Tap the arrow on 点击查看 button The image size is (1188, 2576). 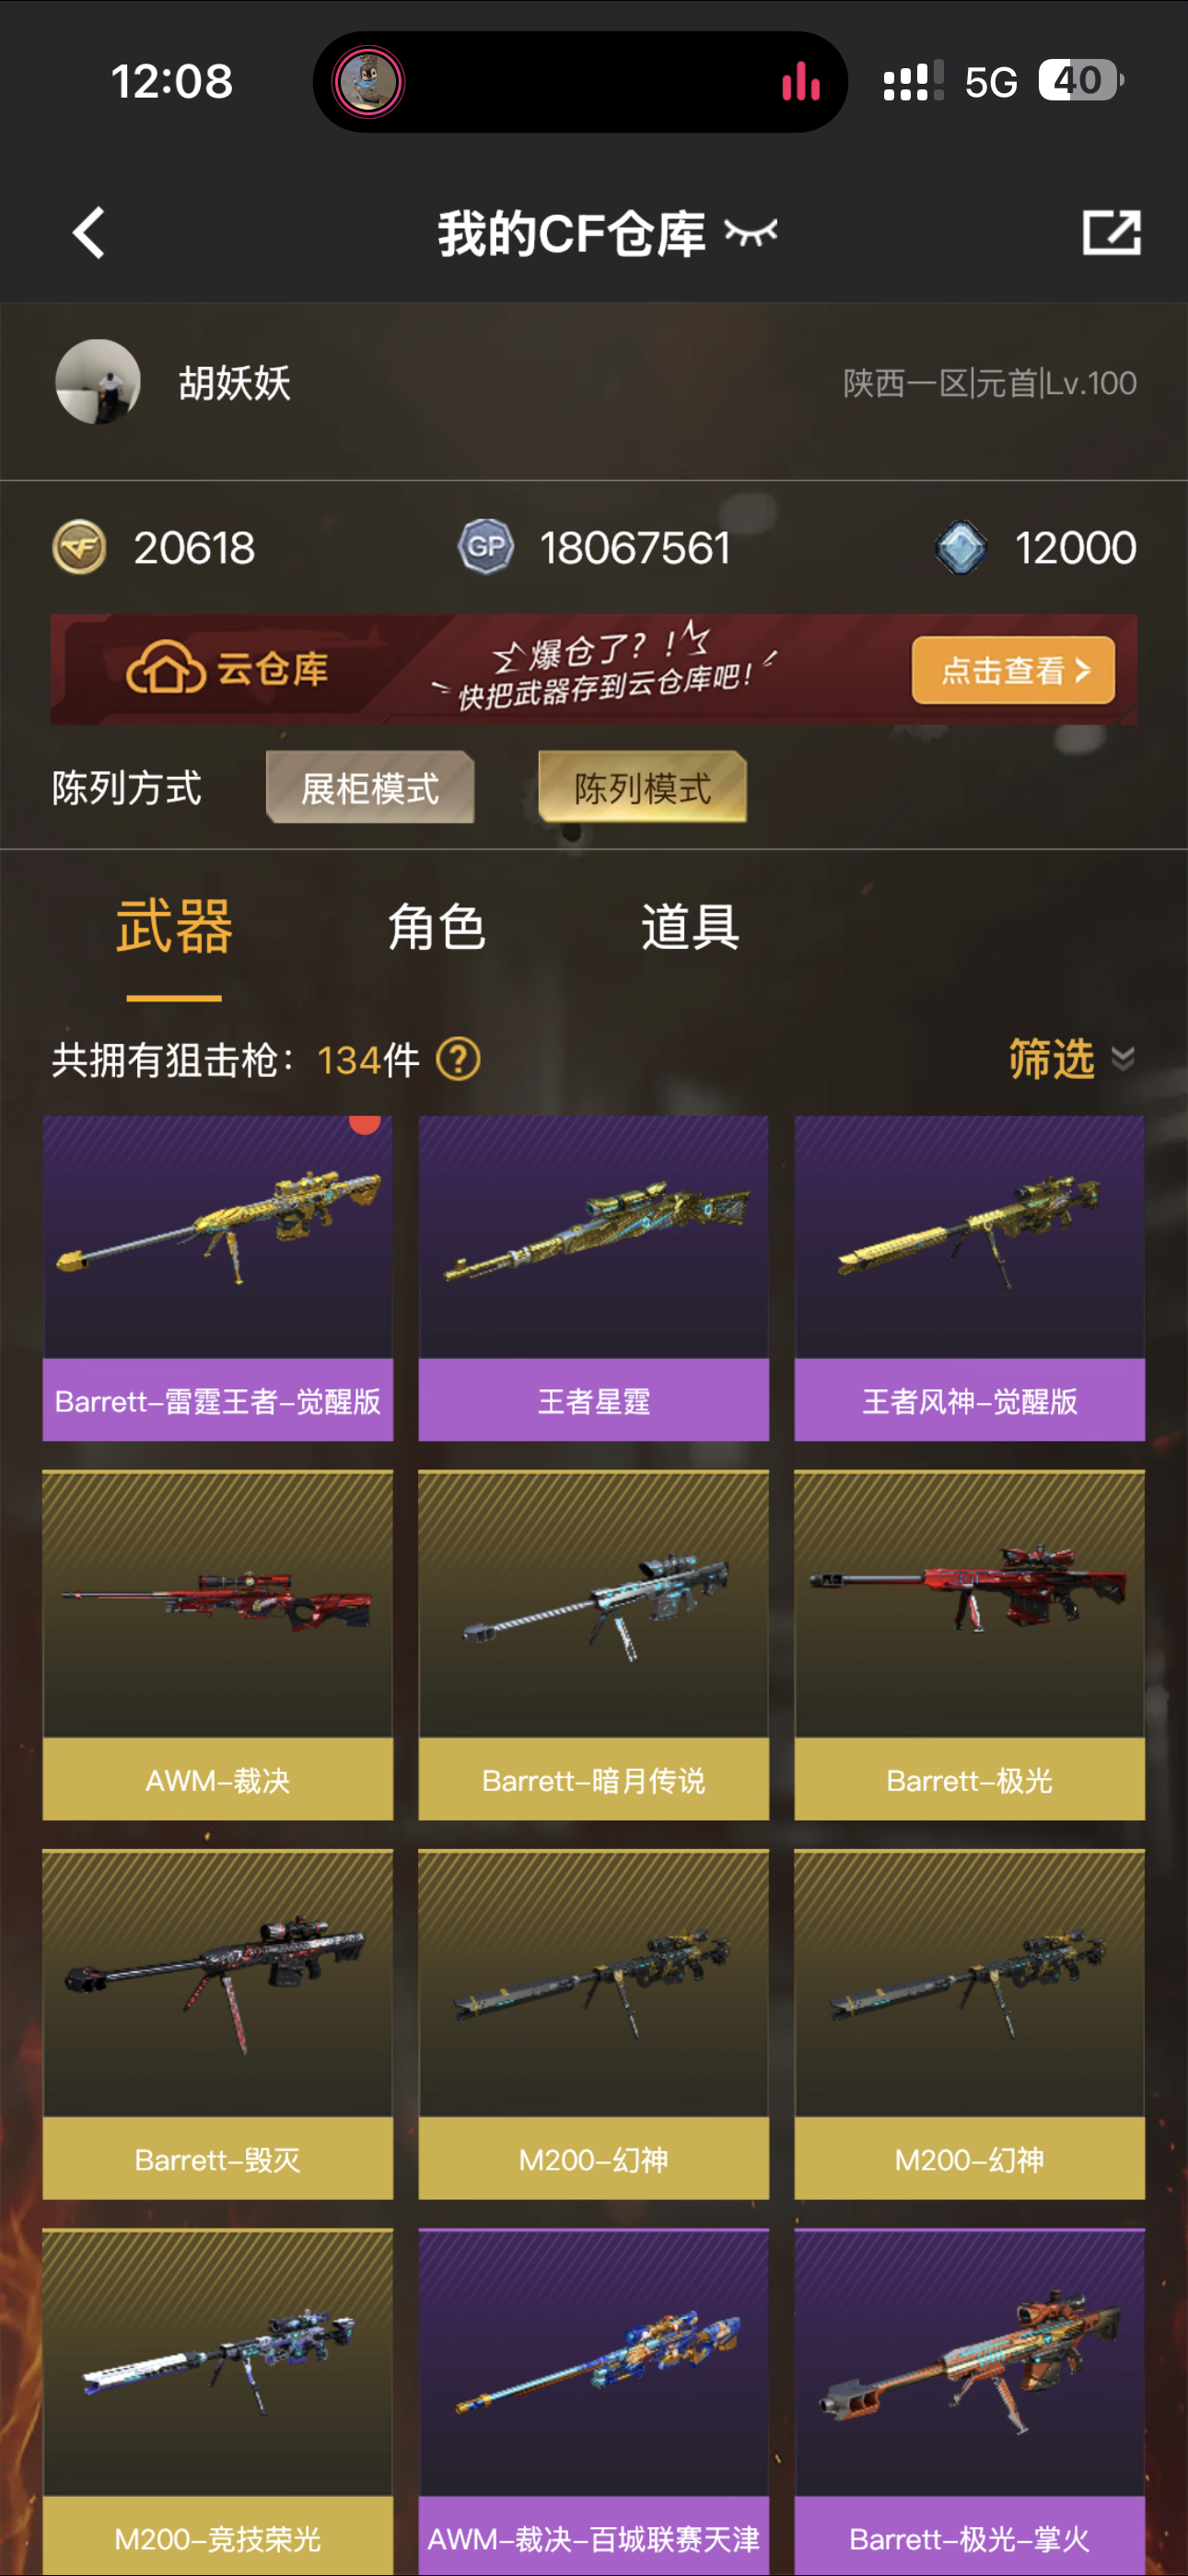click(x=1083, y=670)
